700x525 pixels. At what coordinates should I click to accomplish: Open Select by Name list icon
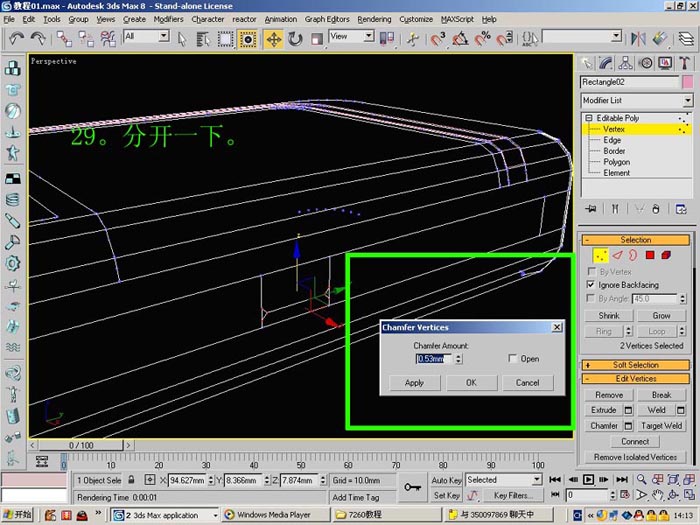(204, 39)
